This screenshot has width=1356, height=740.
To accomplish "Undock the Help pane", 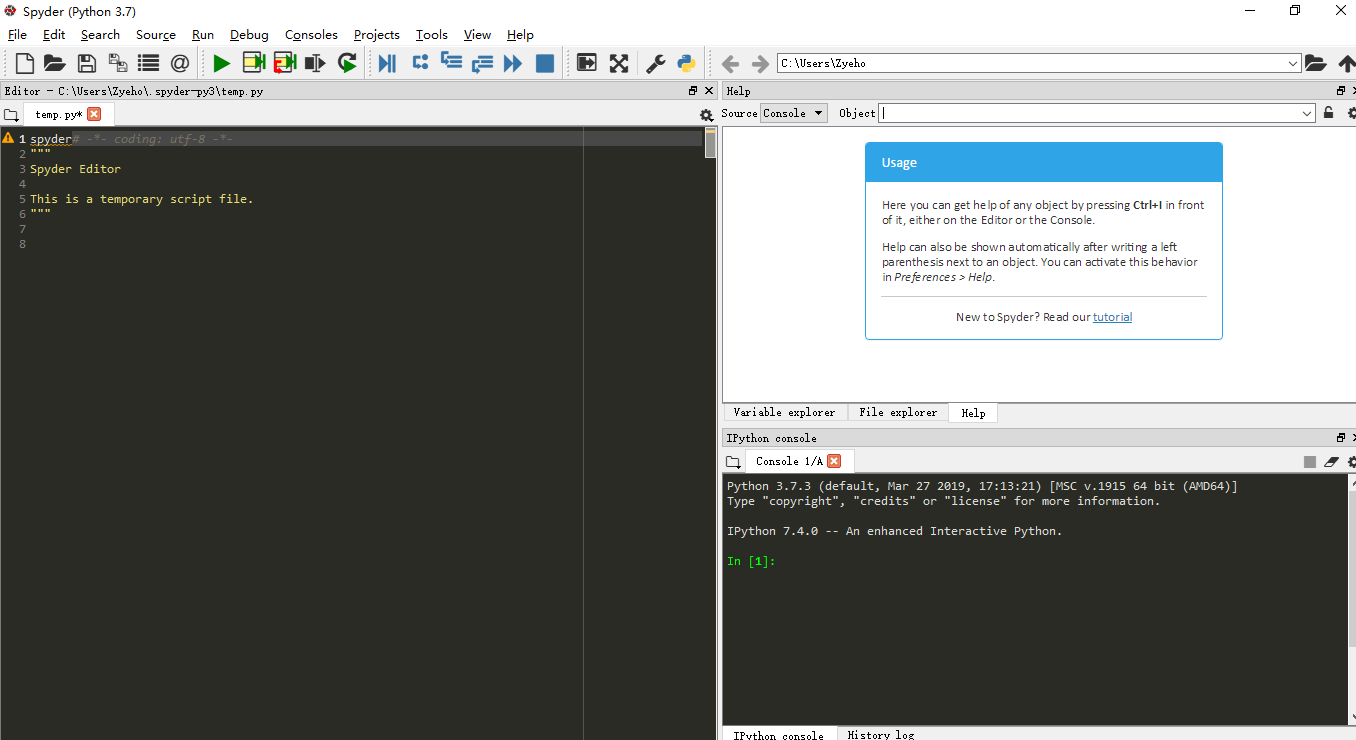I will coord(1341,91).
